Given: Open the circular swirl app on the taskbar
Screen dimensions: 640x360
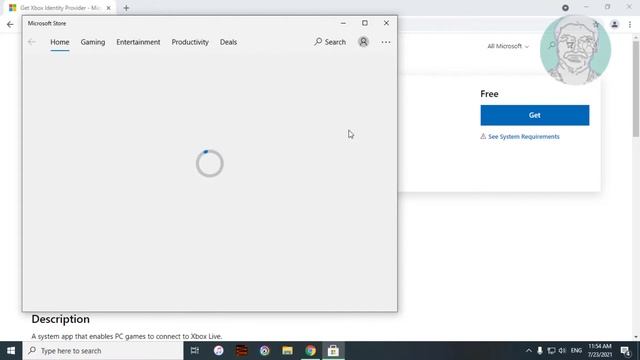Looking at the screenshot, I should [x=264, y=351].
